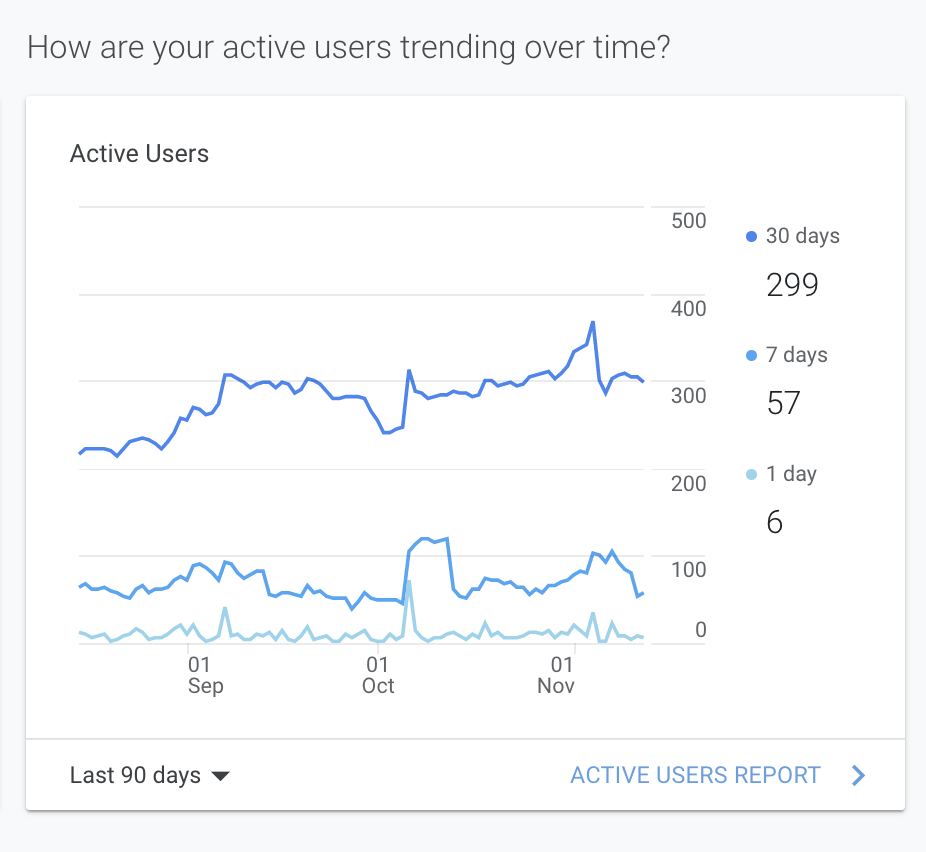This screenshot has width=926, height=852.
Task: Open the "Last 90 days" date range dropdown
Action: pyautogui.click(x=150, y=775)
